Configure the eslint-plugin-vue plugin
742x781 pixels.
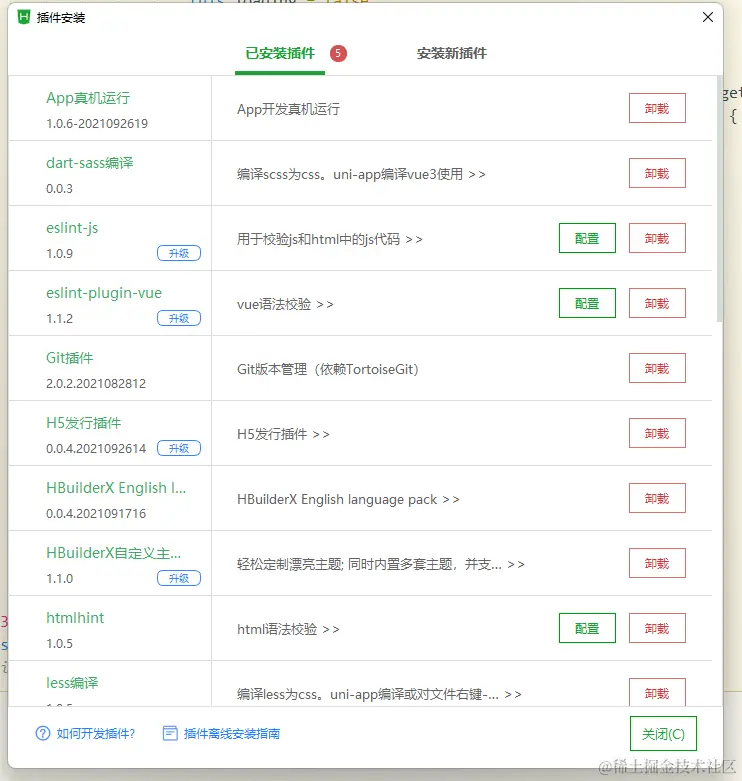(x=587, y=303)
